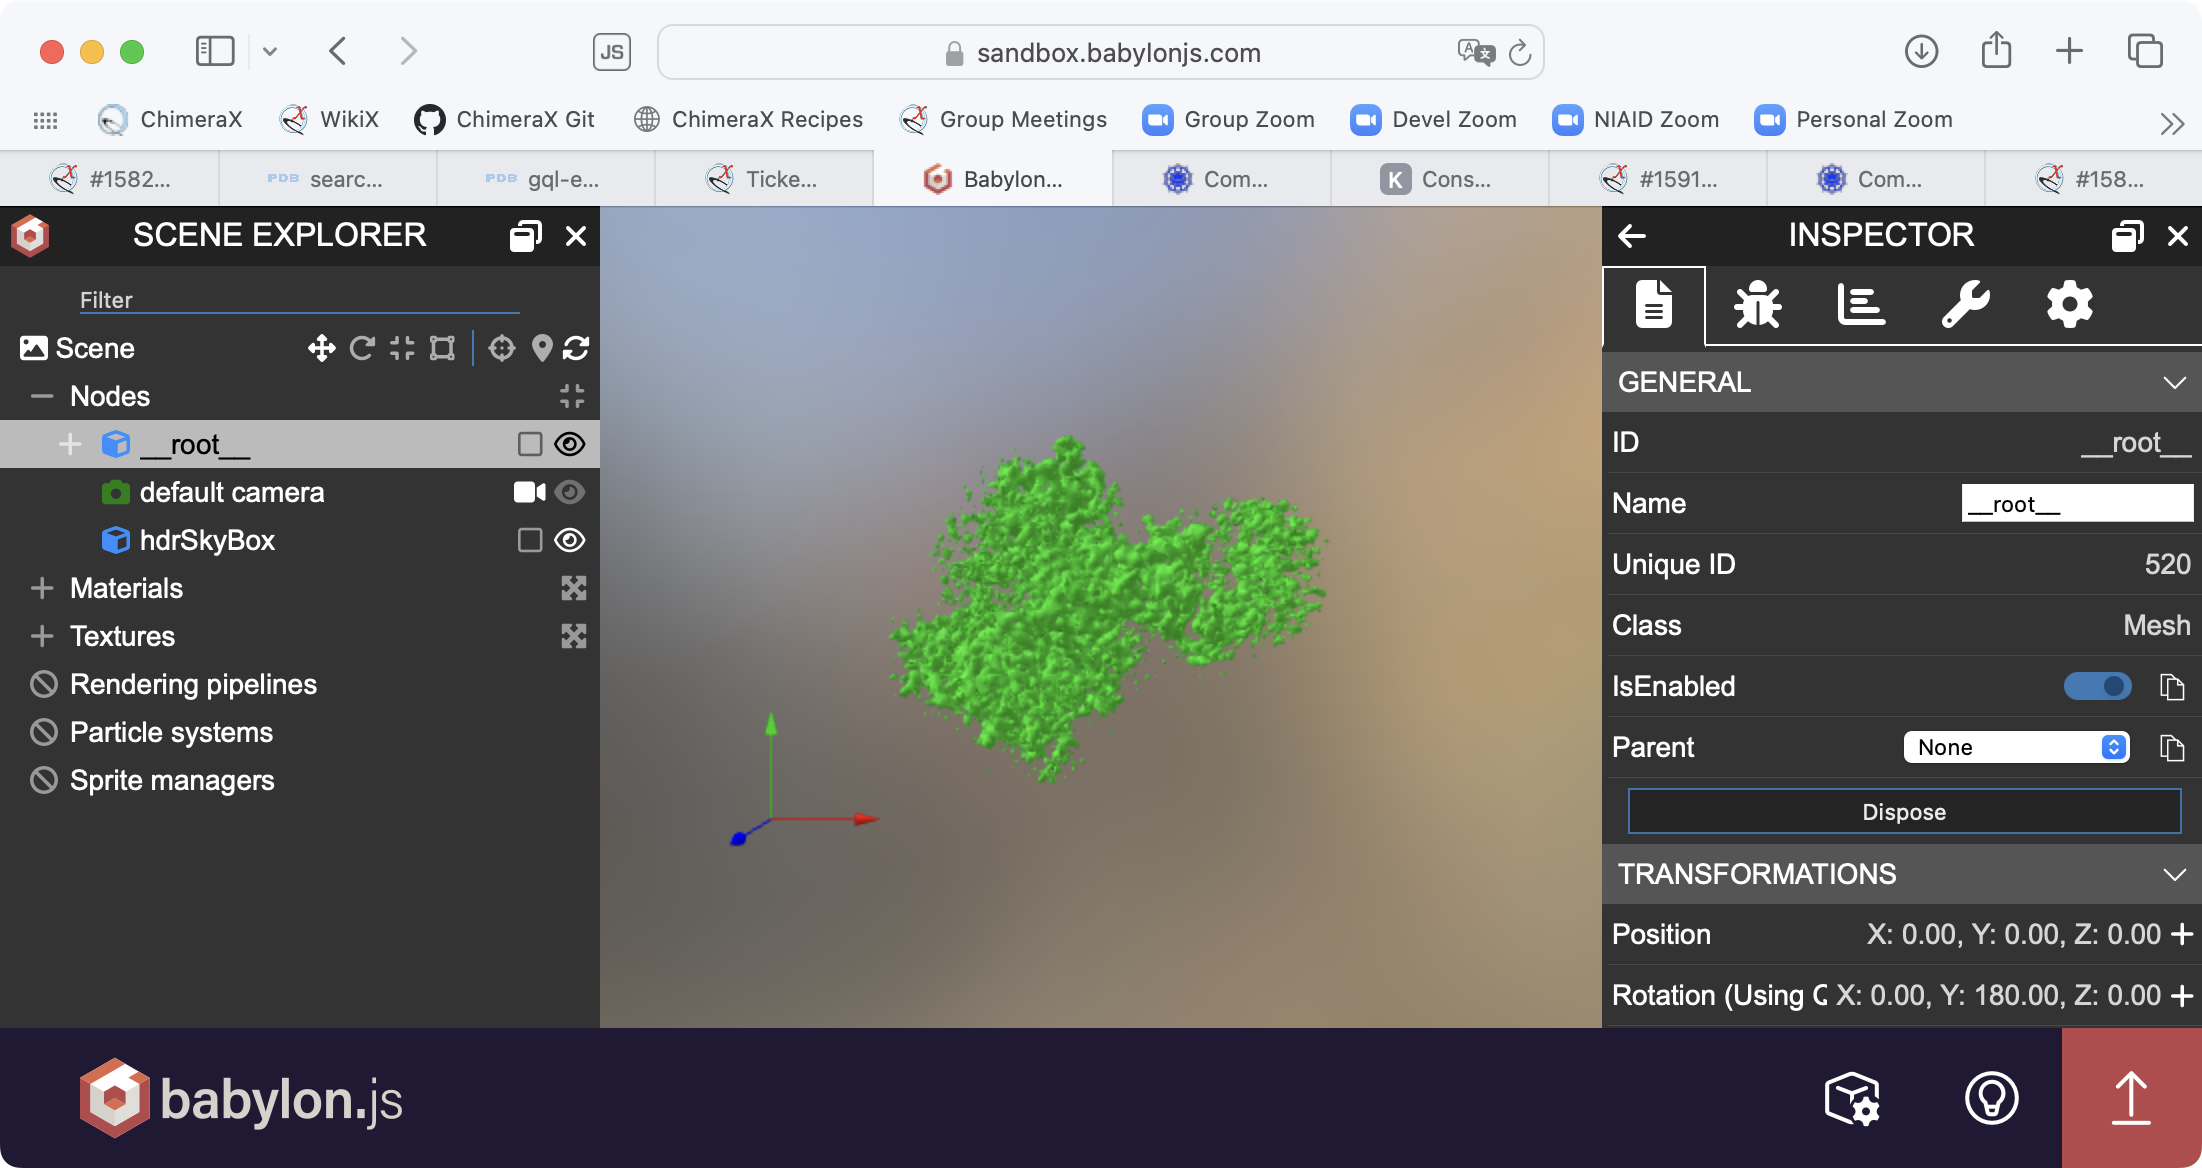Expand the Materials tree section
2202x1168 pixels.
(42, 588)
